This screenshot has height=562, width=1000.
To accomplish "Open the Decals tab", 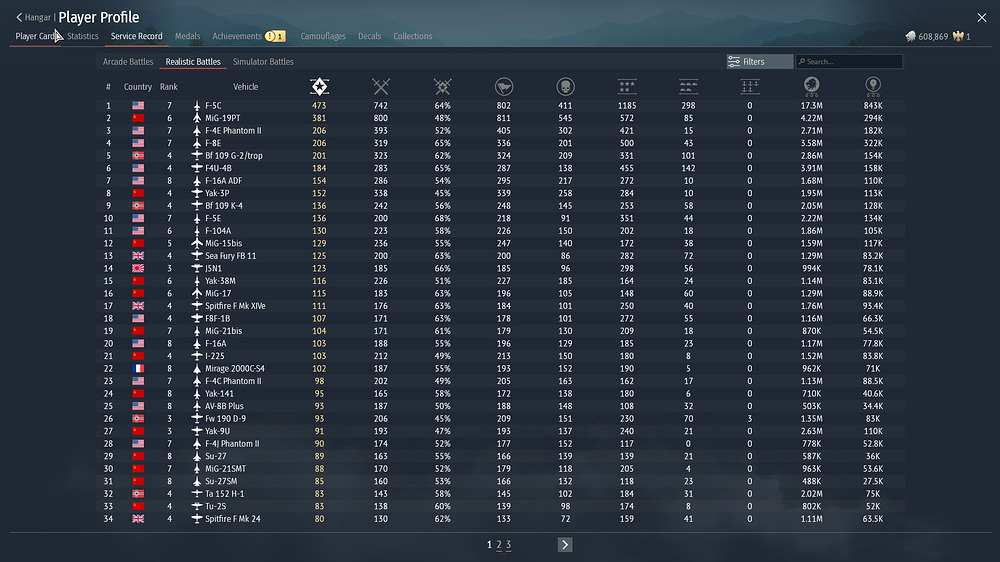I will tap(369, 36).
